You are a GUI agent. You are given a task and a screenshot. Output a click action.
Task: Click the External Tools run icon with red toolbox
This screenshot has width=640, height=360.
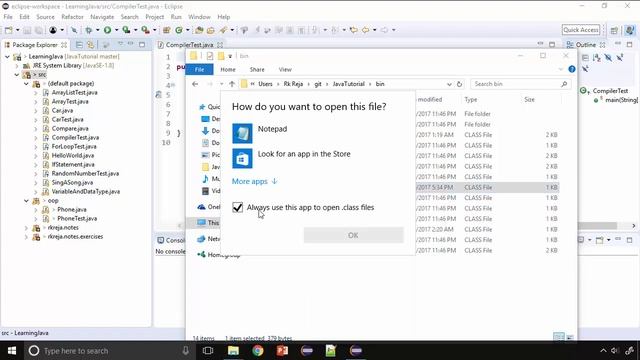point(145,30)
